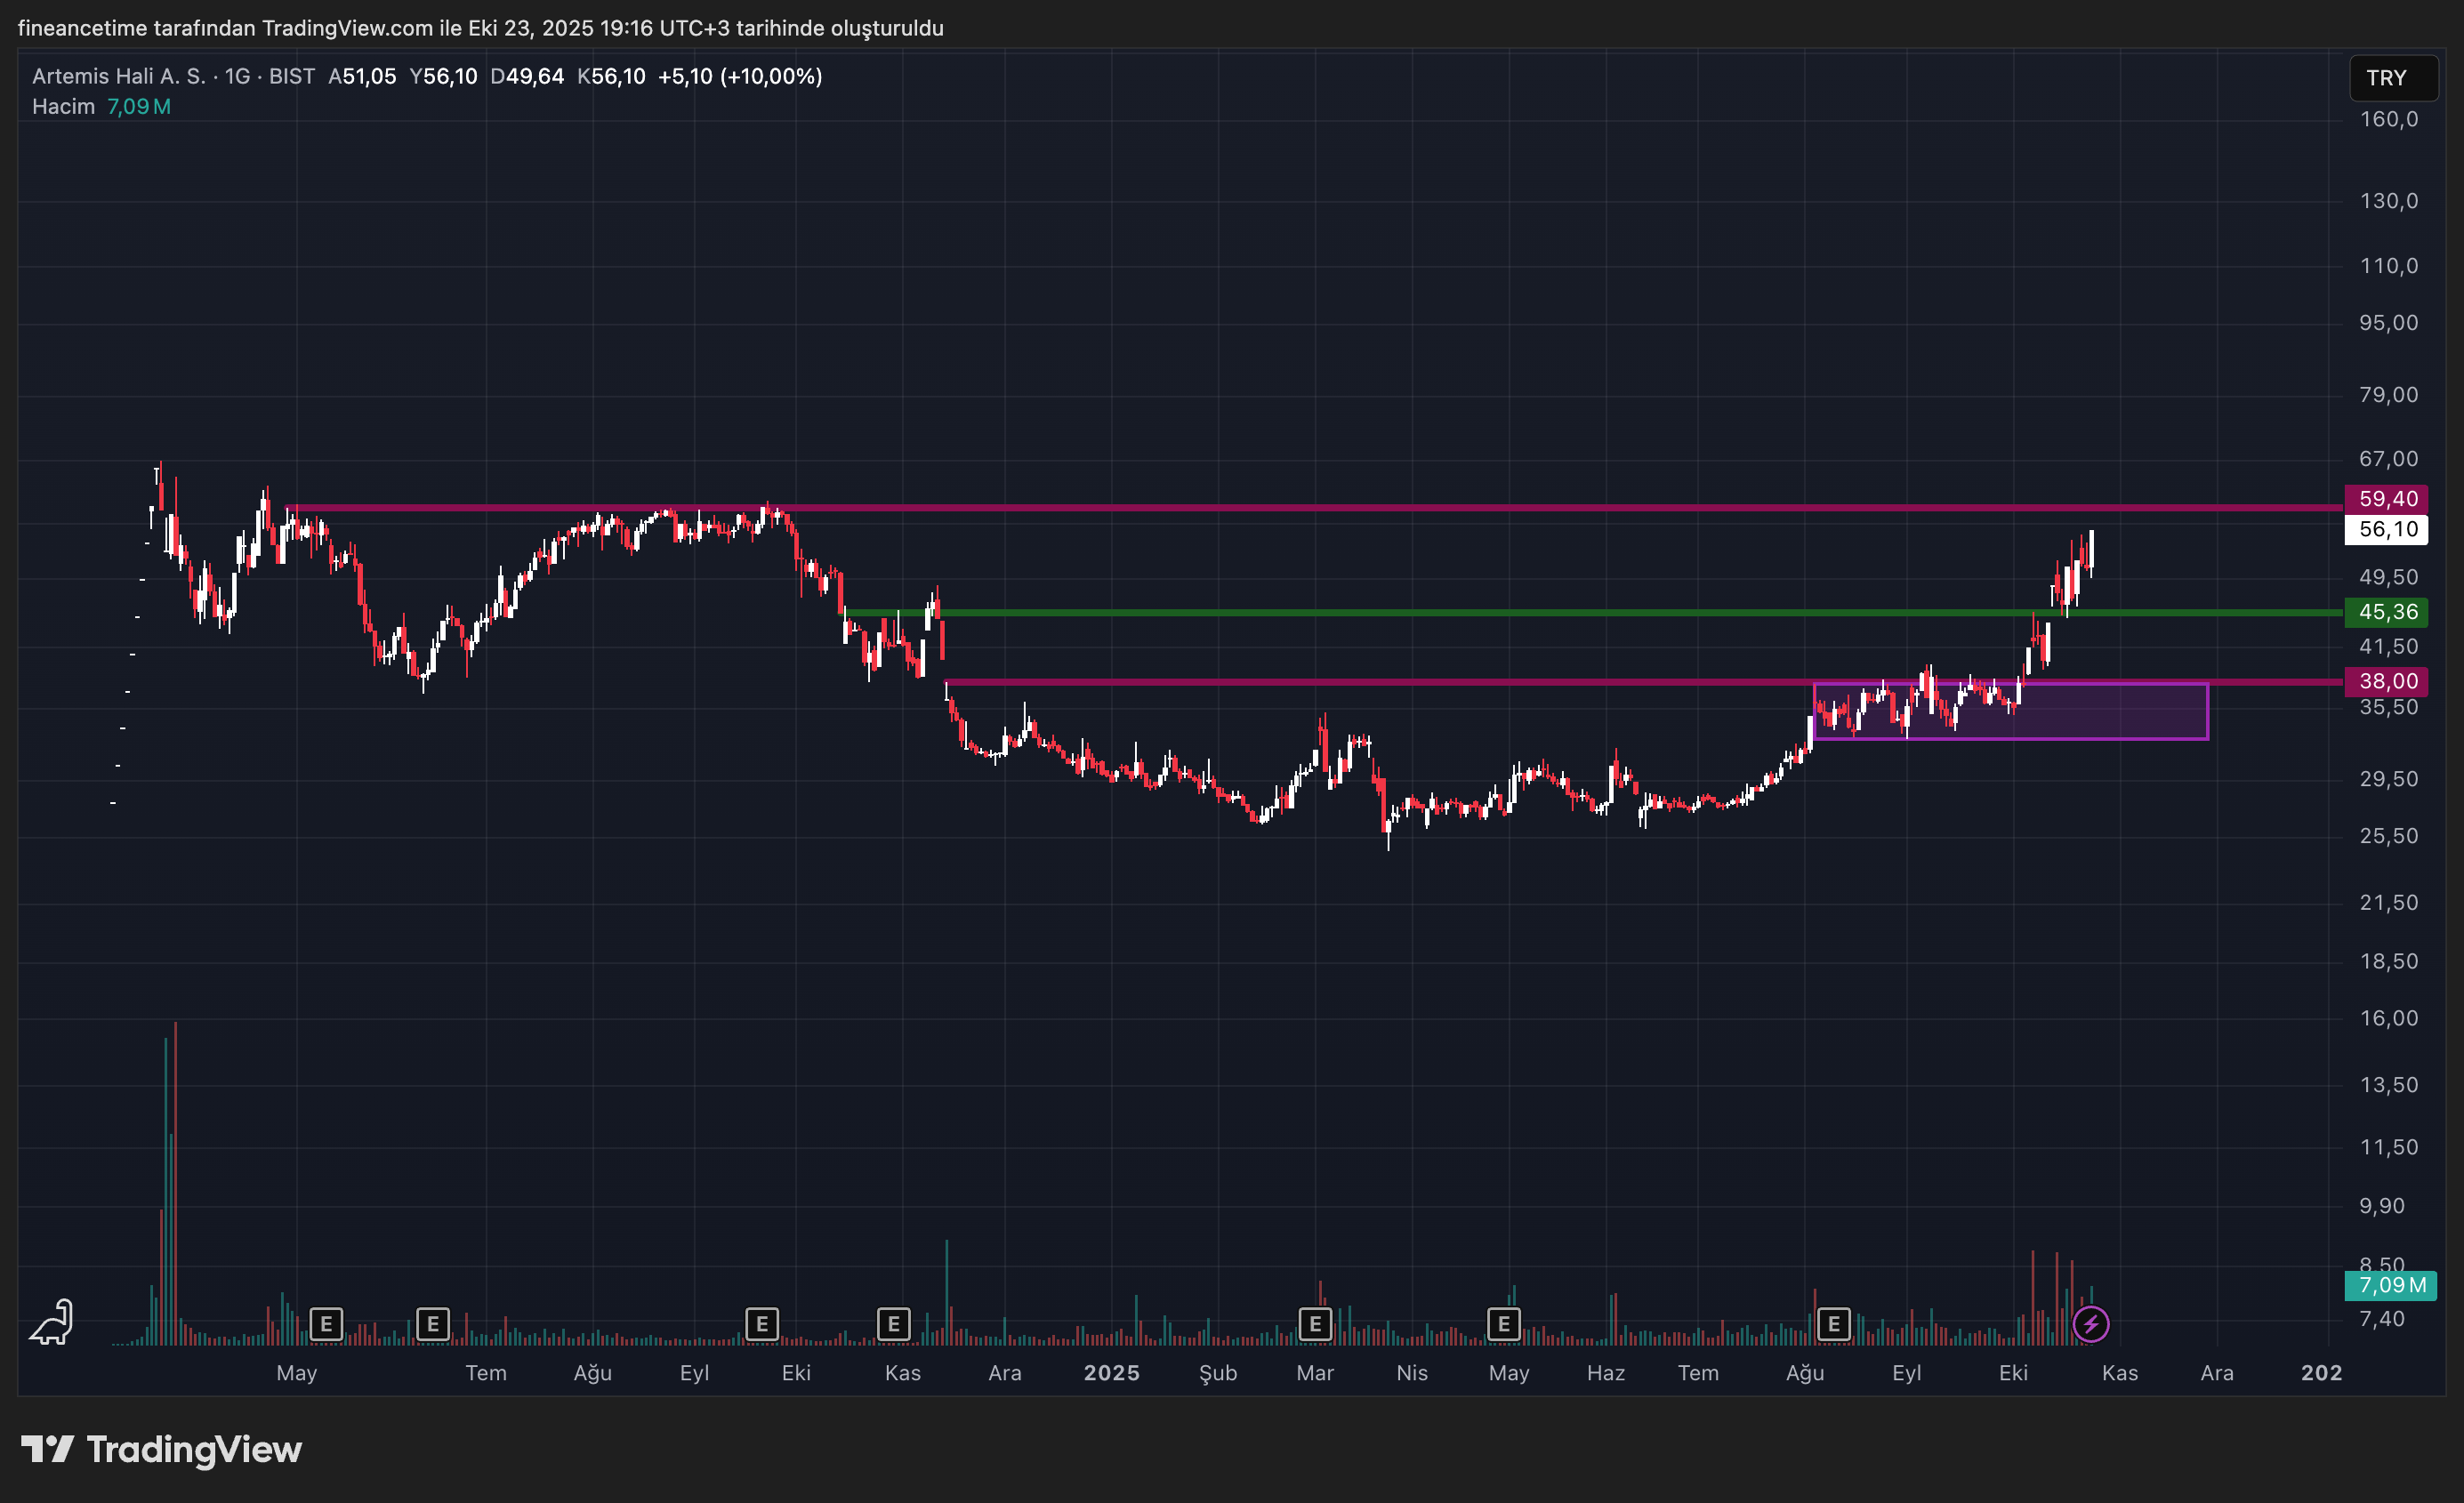
Task: Click the teal 7,09 M volume label
Action: [2390, 1285]
